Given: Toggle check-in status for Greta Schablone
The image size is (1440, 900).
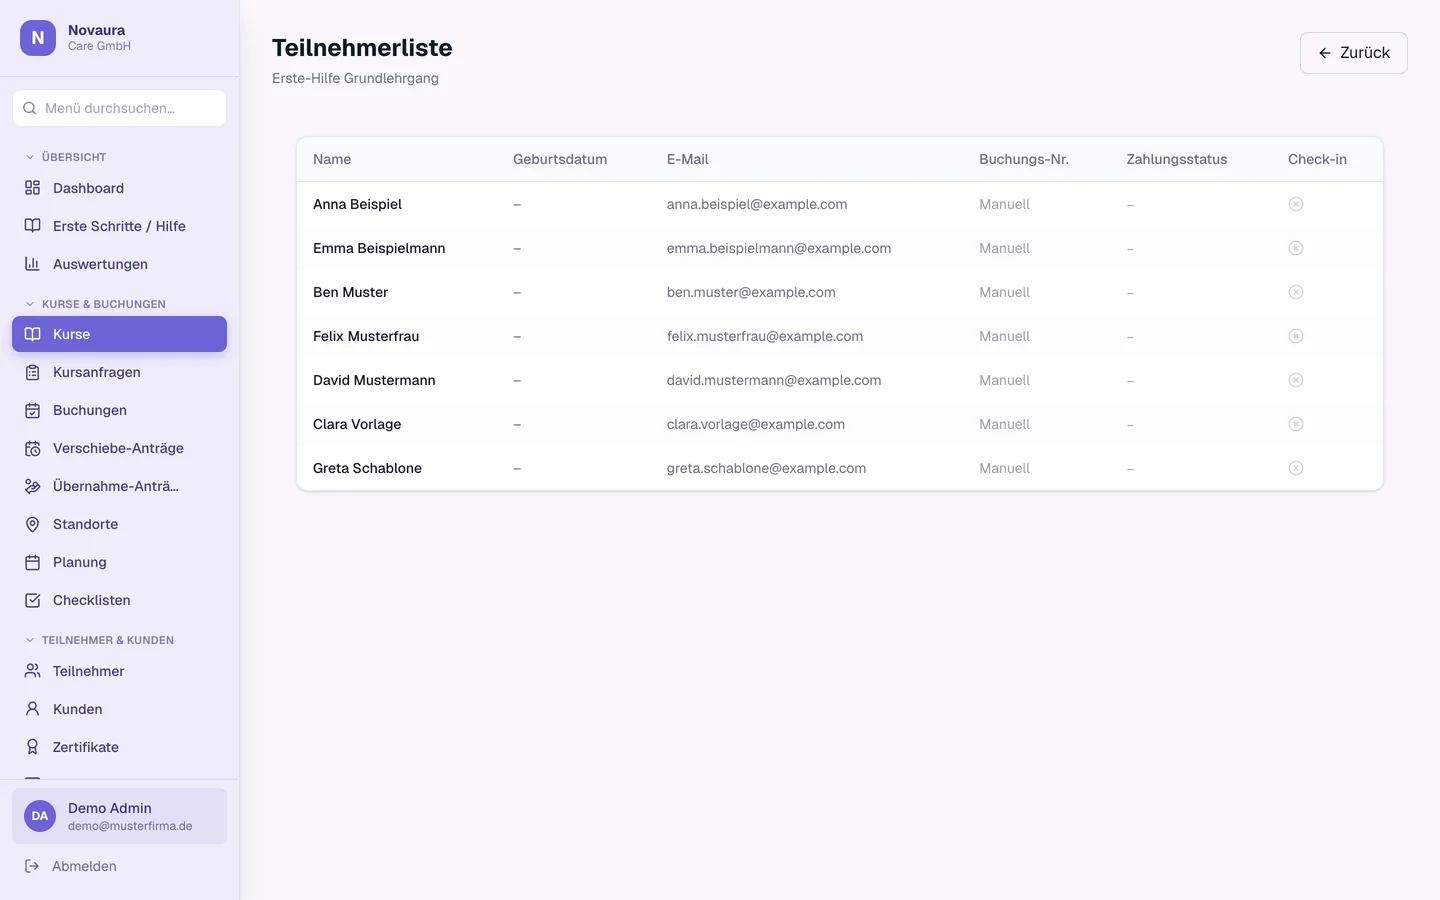Looking at the screenshot, I should (x=1296, y=468).
